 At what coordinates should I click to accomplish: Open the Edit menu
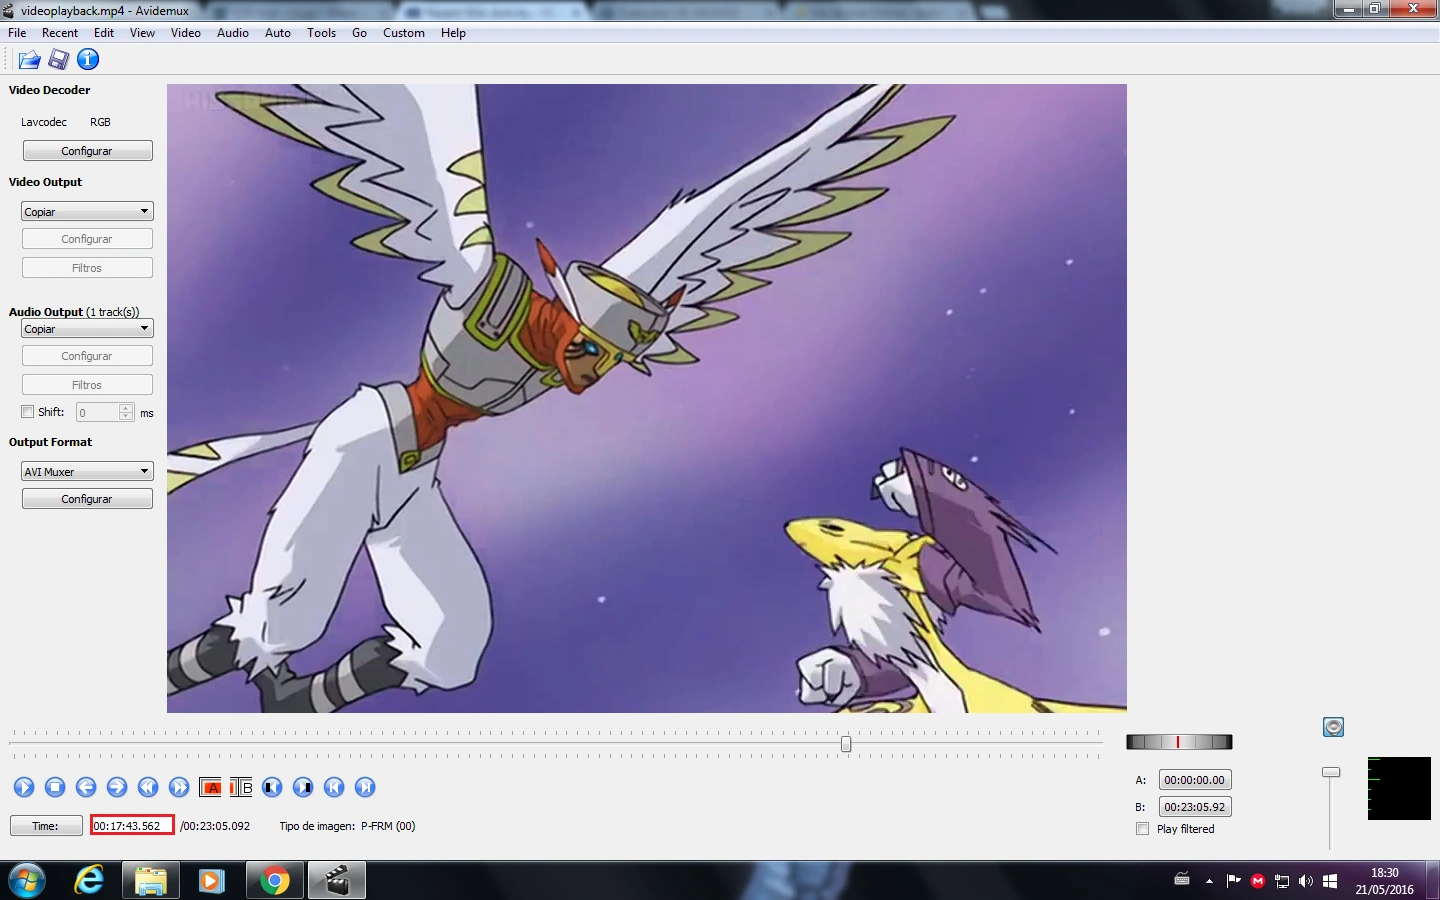point(104,33)
